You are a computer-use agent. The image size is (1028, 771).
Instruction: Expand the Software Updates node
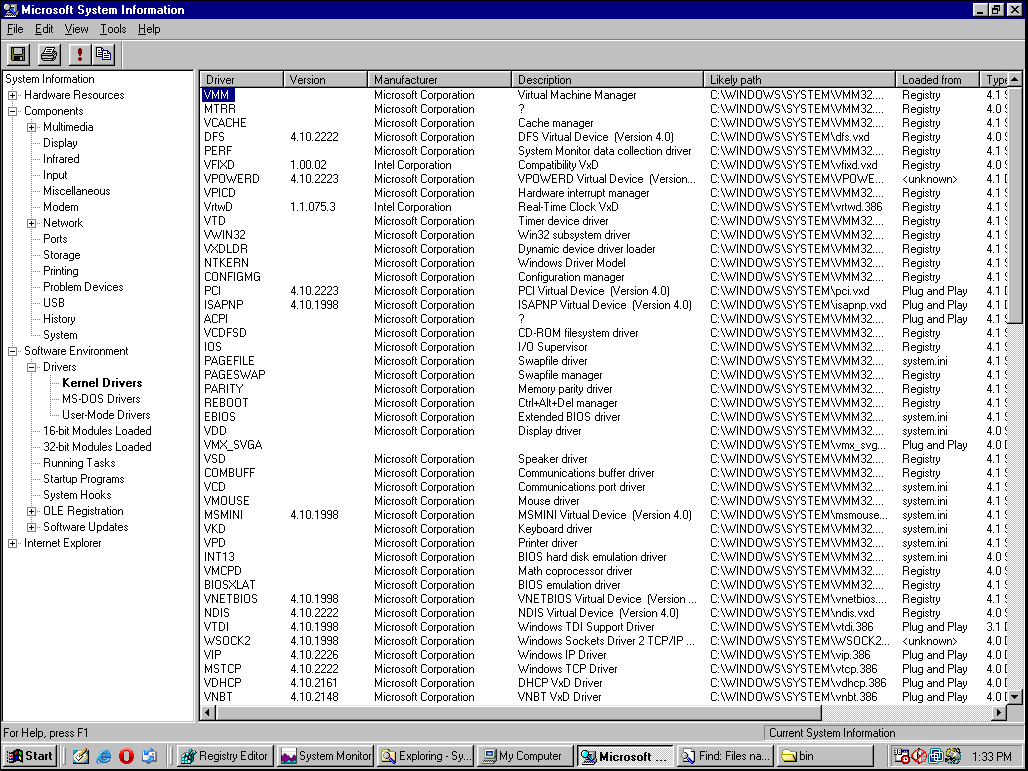pyautogui.click(x=31, y=527)
